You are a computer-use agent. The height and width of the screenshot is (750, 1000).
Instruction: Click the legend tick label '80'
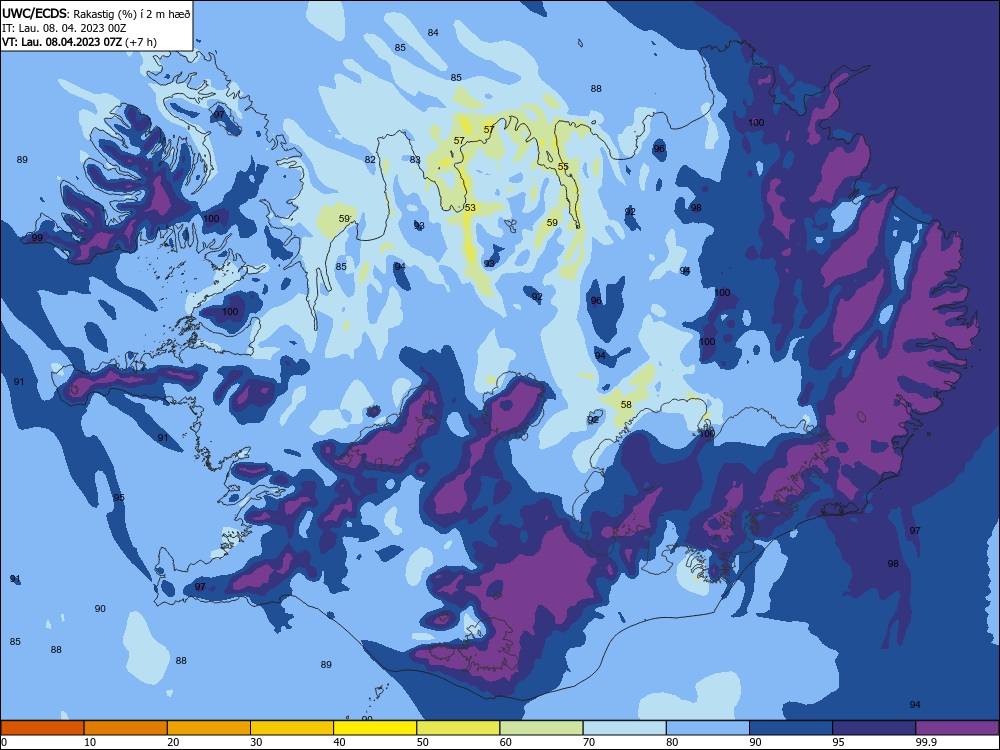point(672,742)
